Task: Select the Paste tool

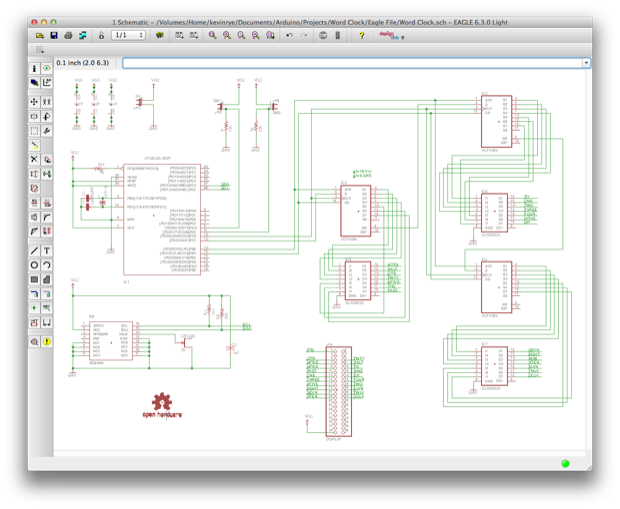Action: point(34,146)
